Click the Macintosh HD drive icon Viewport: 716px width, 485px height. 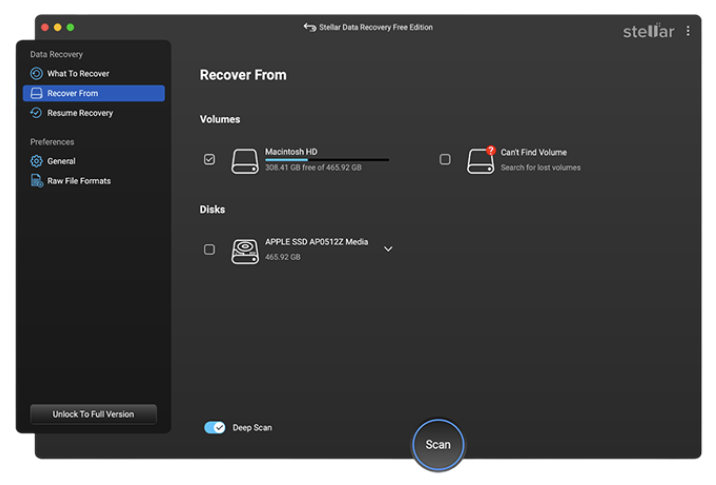(245, 160)
